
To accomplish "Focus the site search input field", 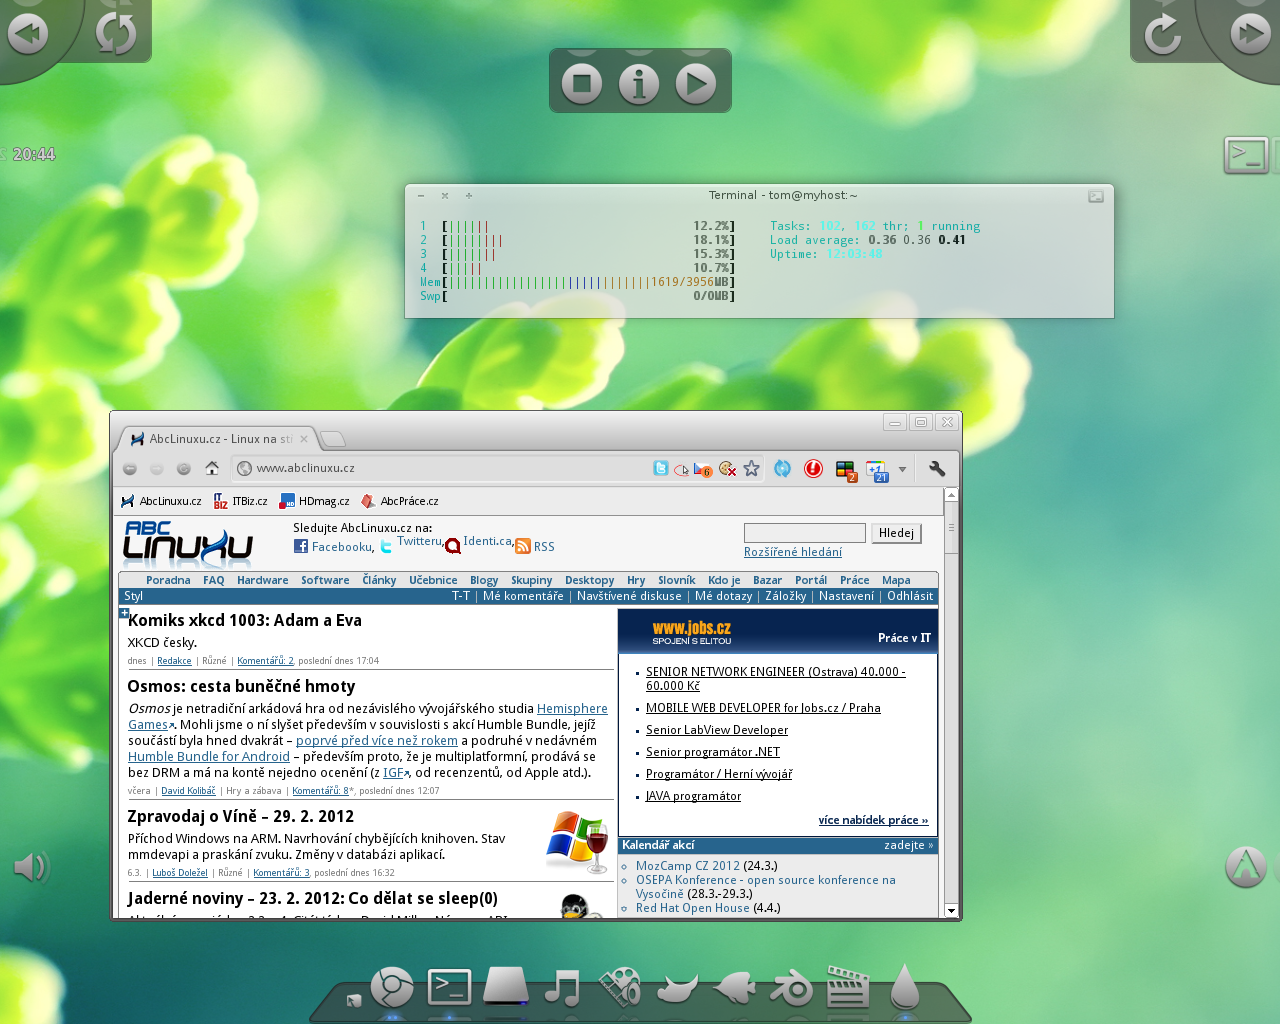I will (x=805, y=533).
